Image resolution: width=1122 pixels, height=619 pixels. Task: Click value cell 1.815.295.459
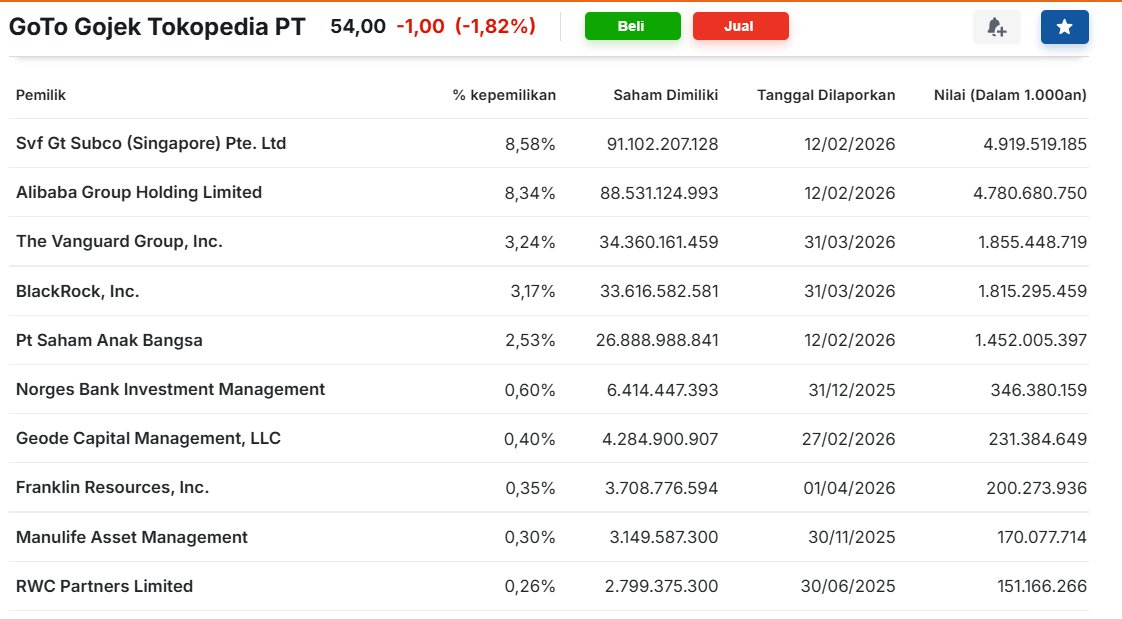(x=1033, y=291)
